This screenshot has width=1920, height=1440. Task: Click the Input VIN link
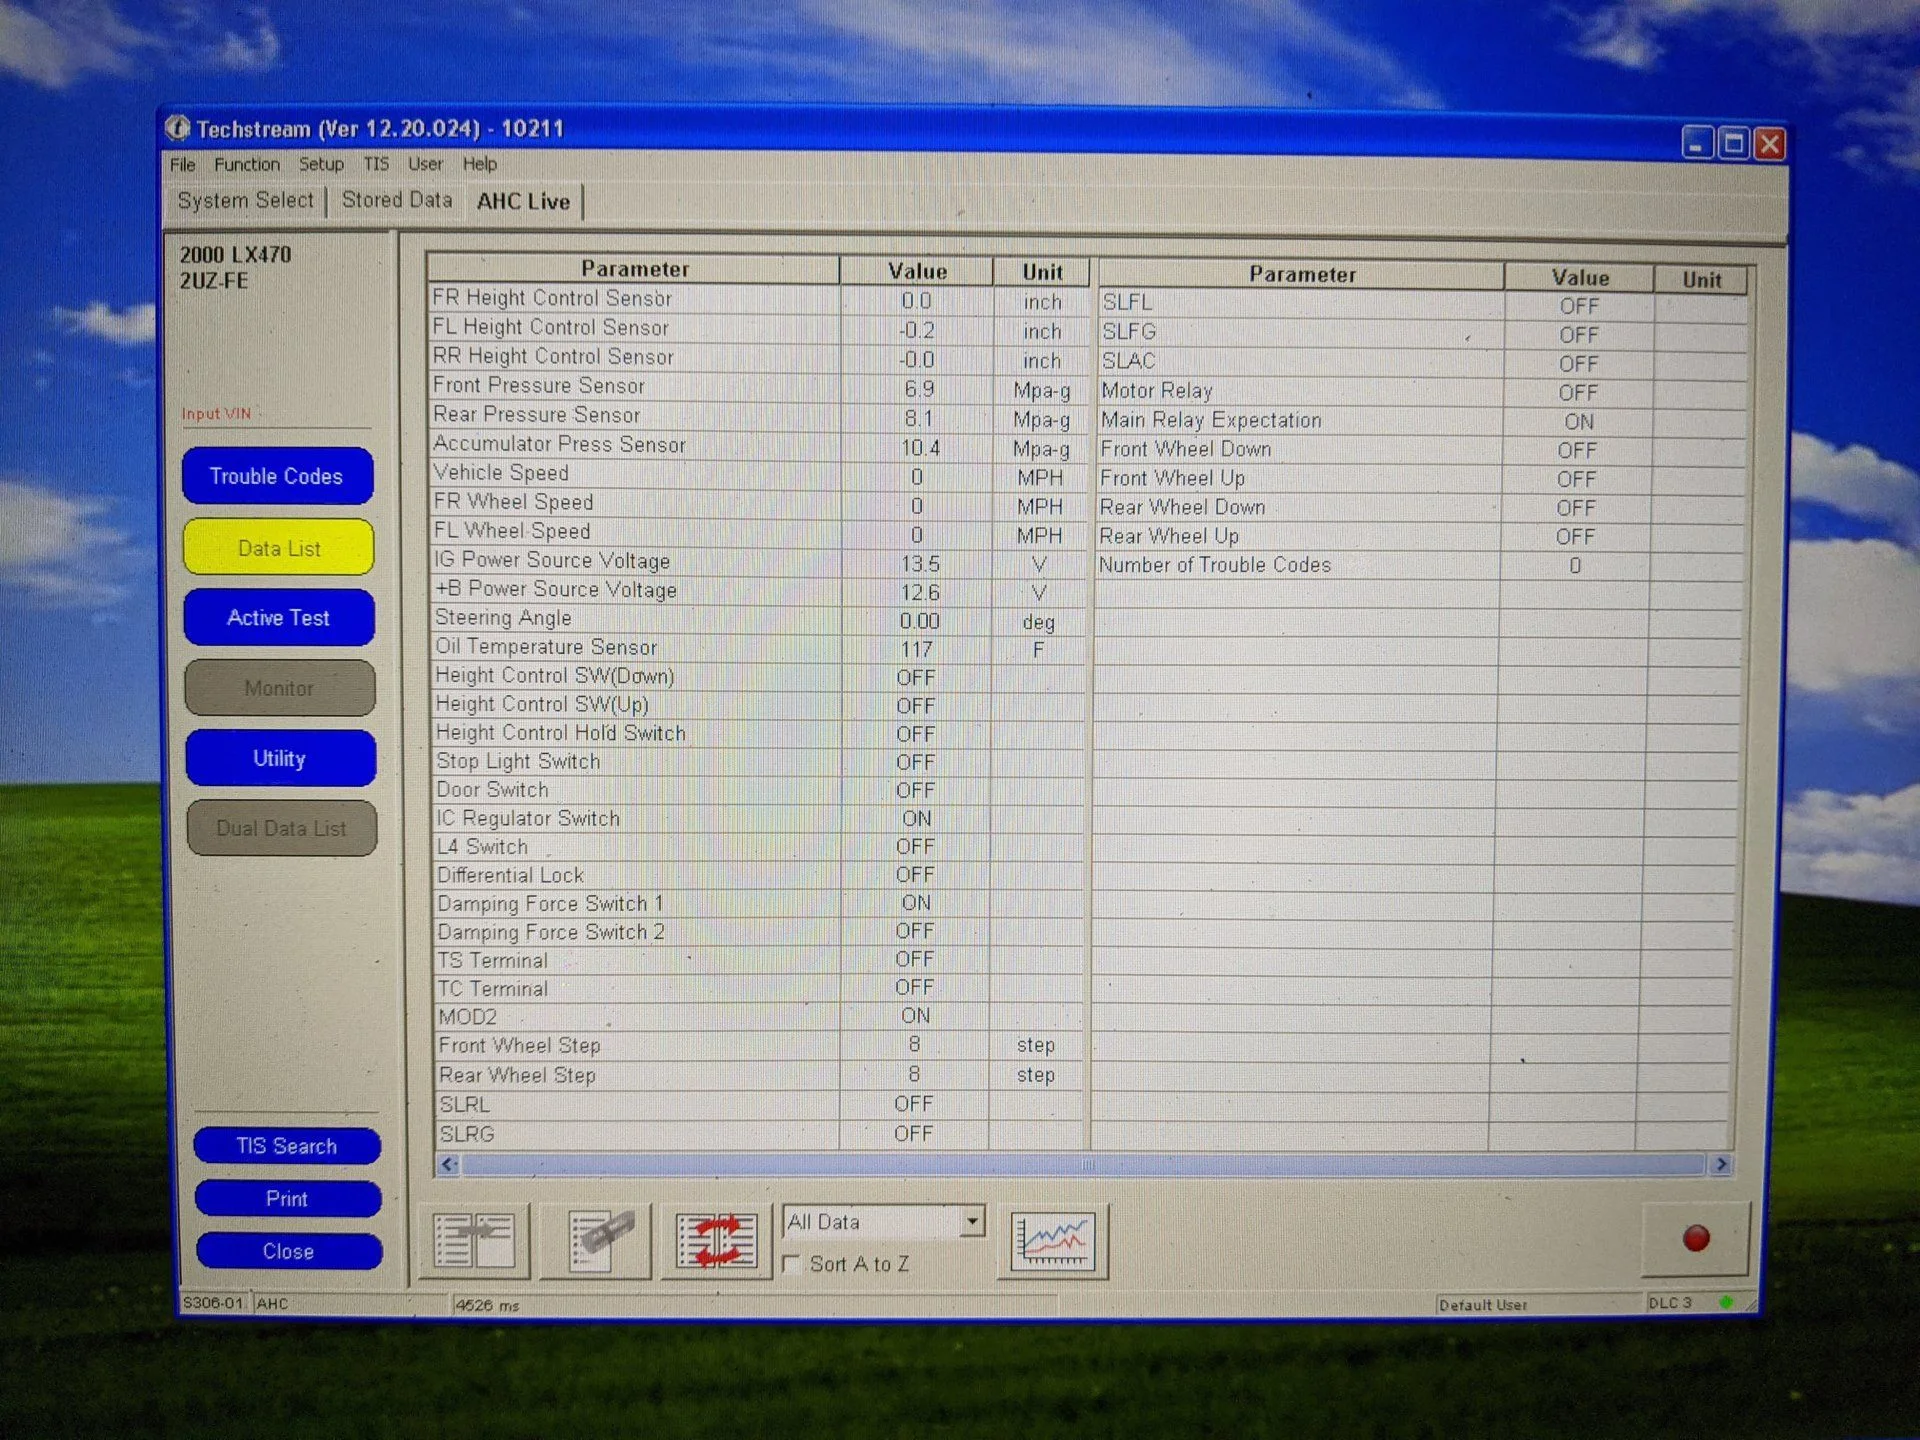click(x=216, y=414)
